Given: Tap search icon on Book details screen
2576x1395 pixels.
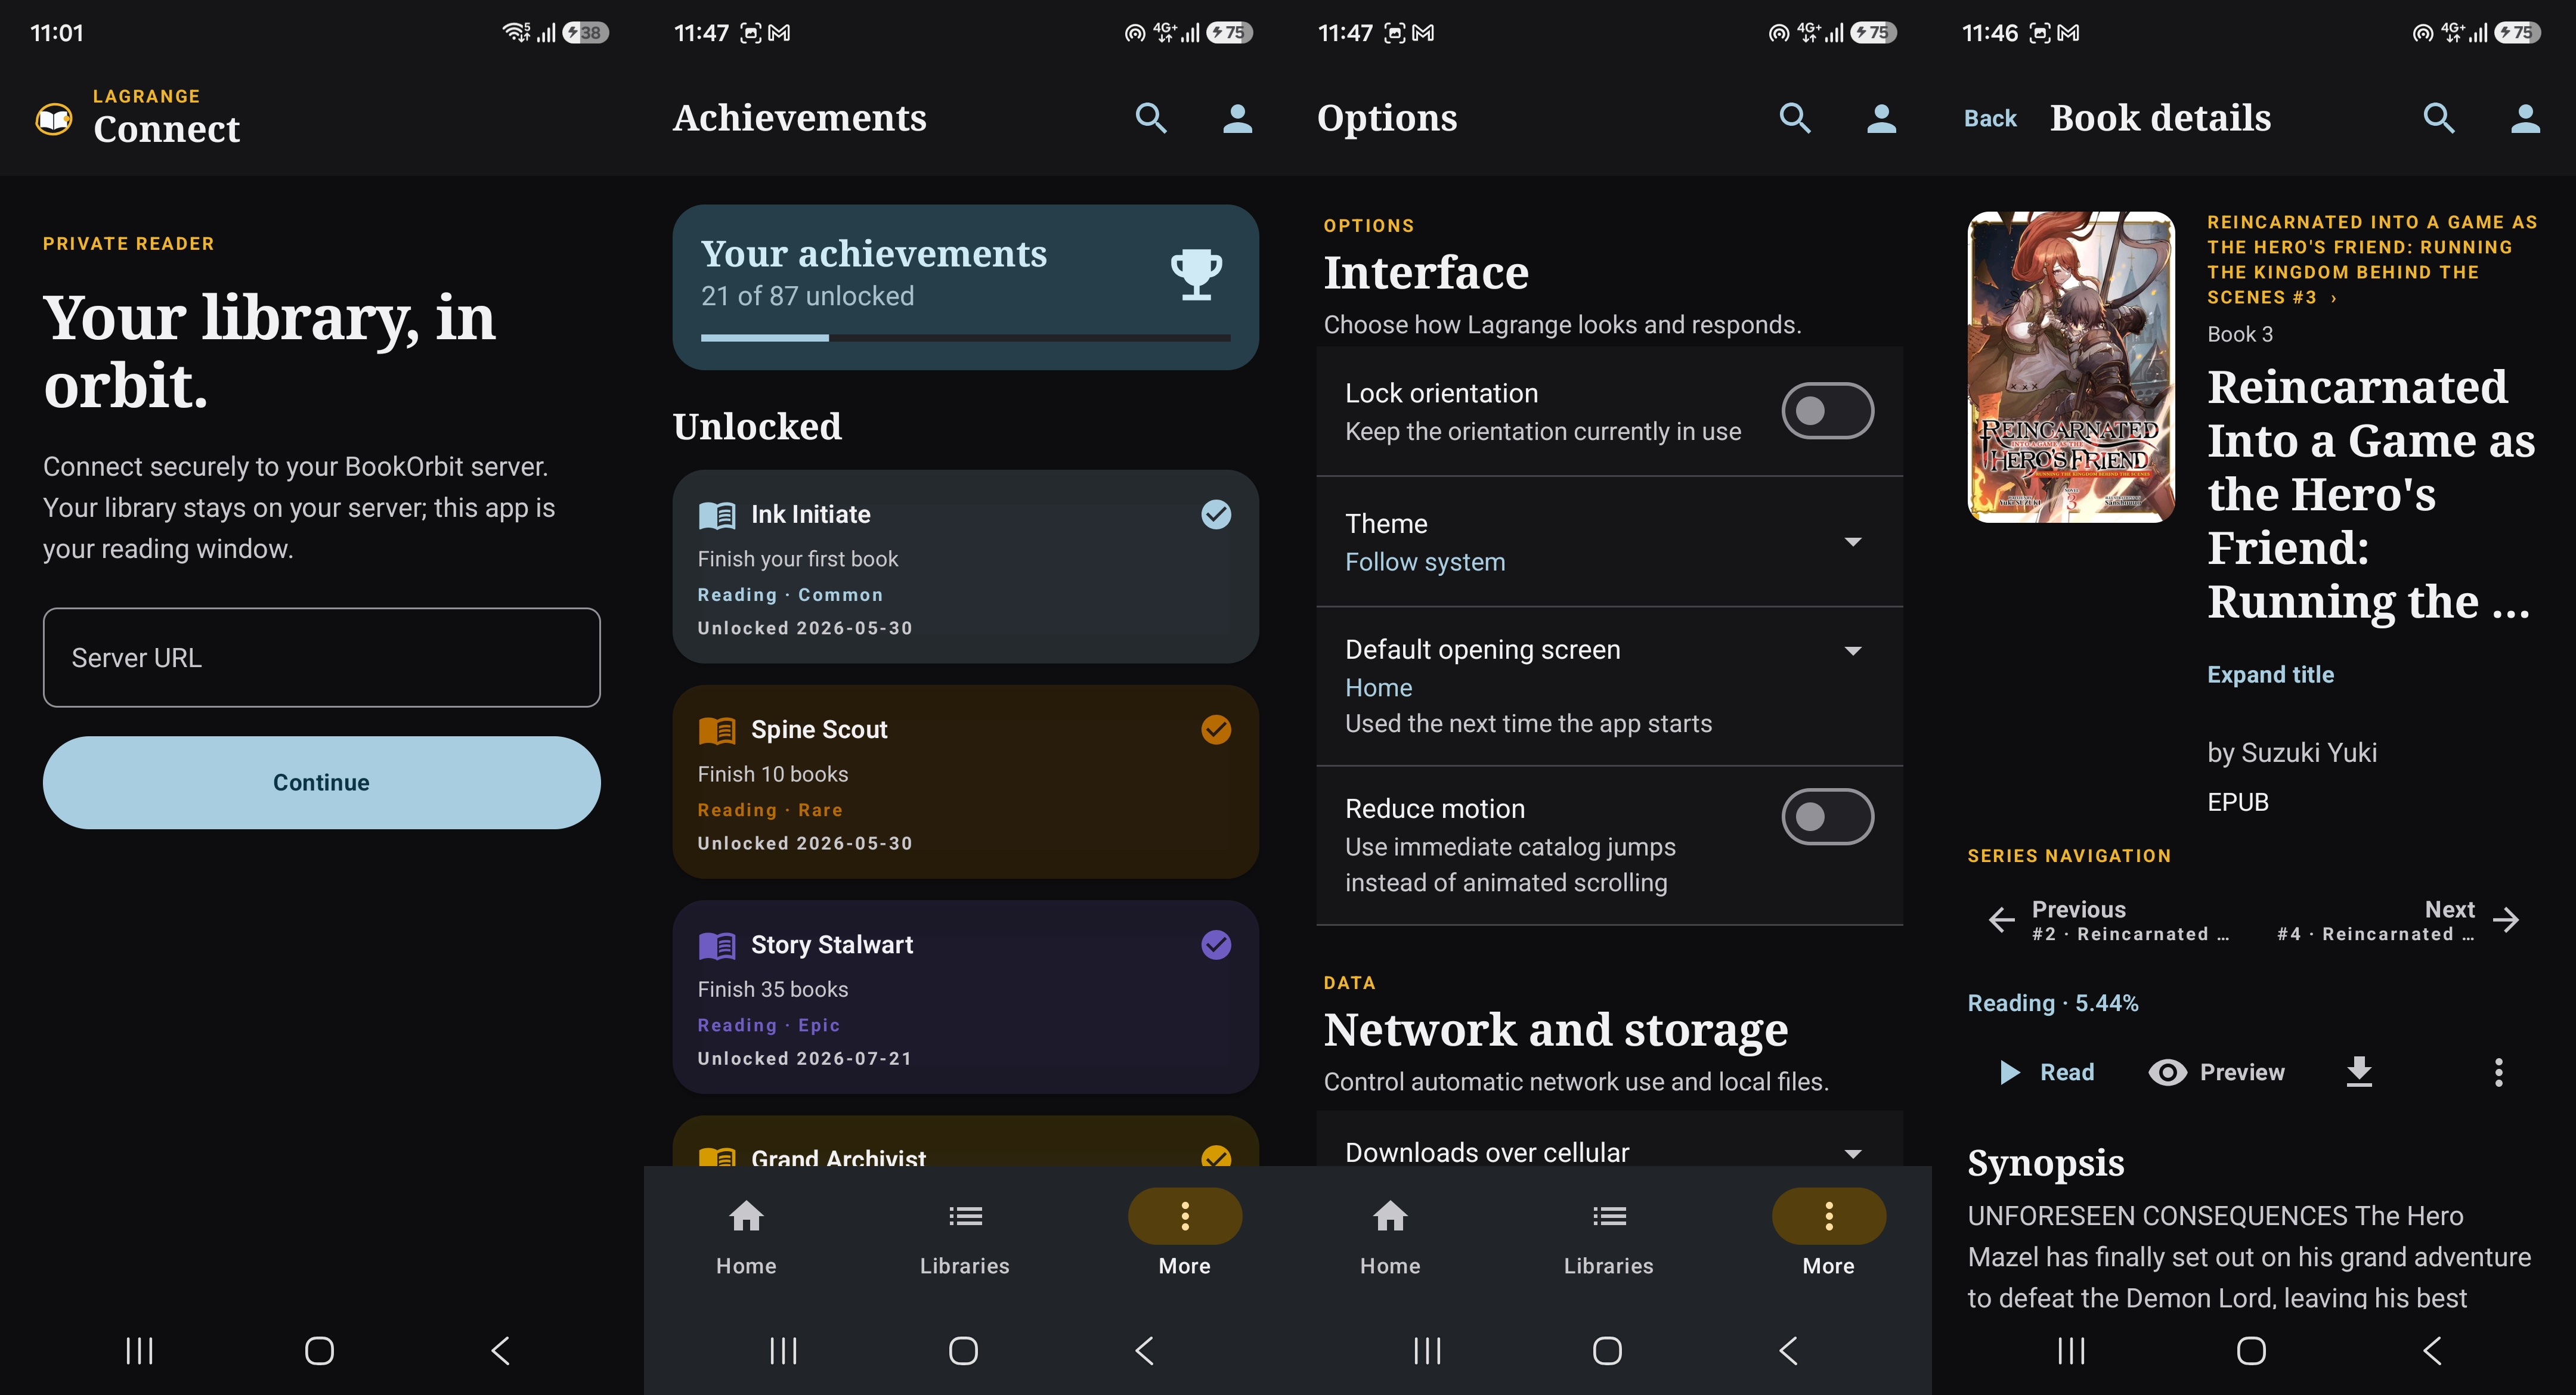Looking at the screenshot, I should (2439, 118).
